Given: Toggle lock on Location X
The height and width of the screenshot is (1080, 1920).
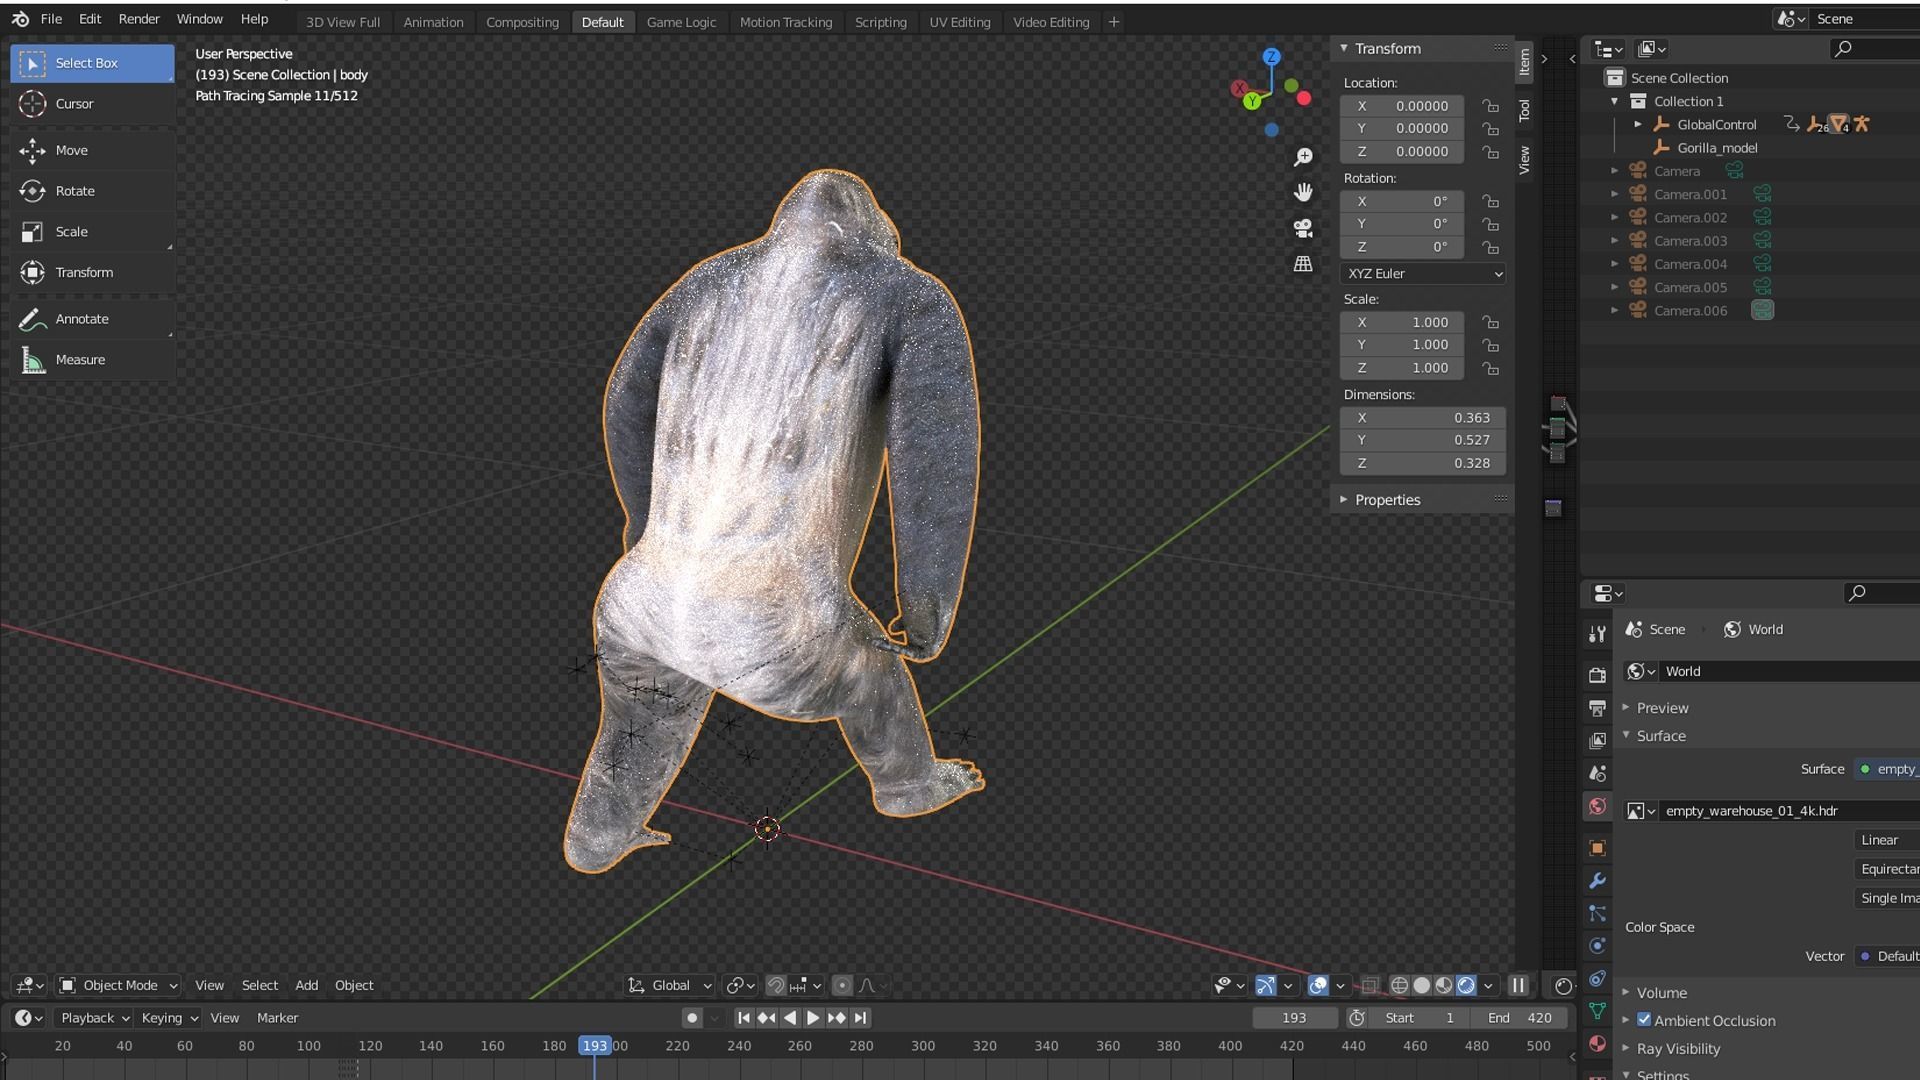Looking at the screenshot, I should (1490, 106).
